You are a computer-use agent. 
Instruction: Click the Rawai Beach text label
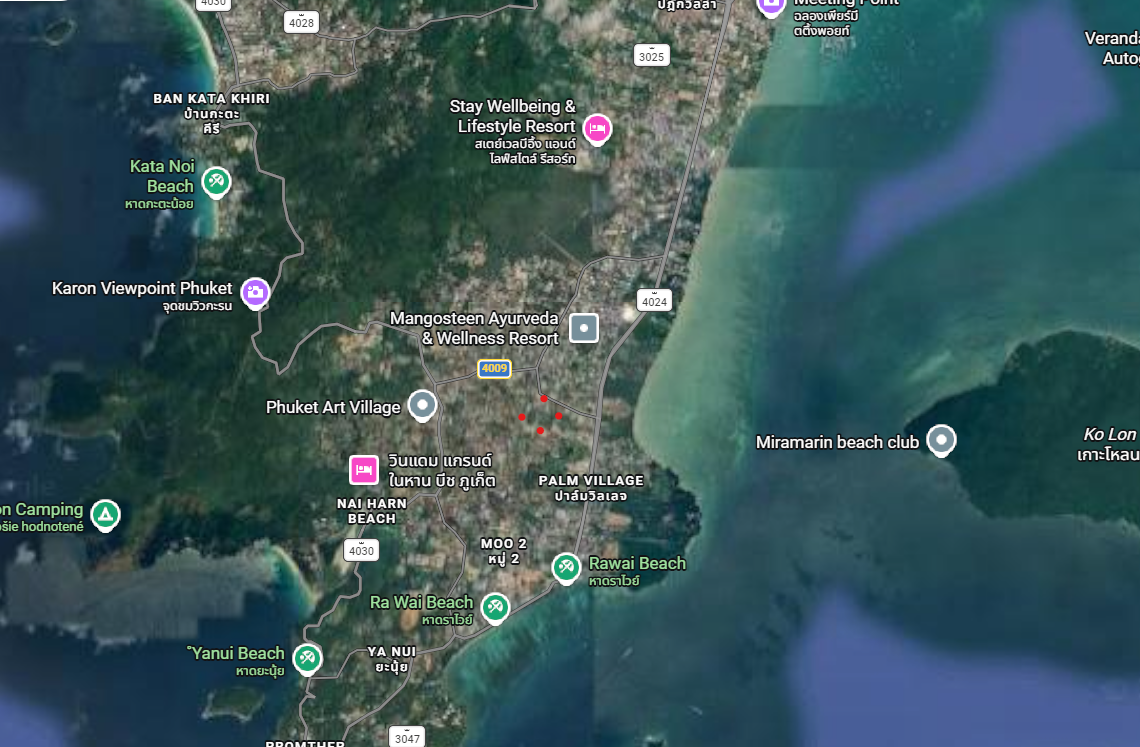pos(637,563)
